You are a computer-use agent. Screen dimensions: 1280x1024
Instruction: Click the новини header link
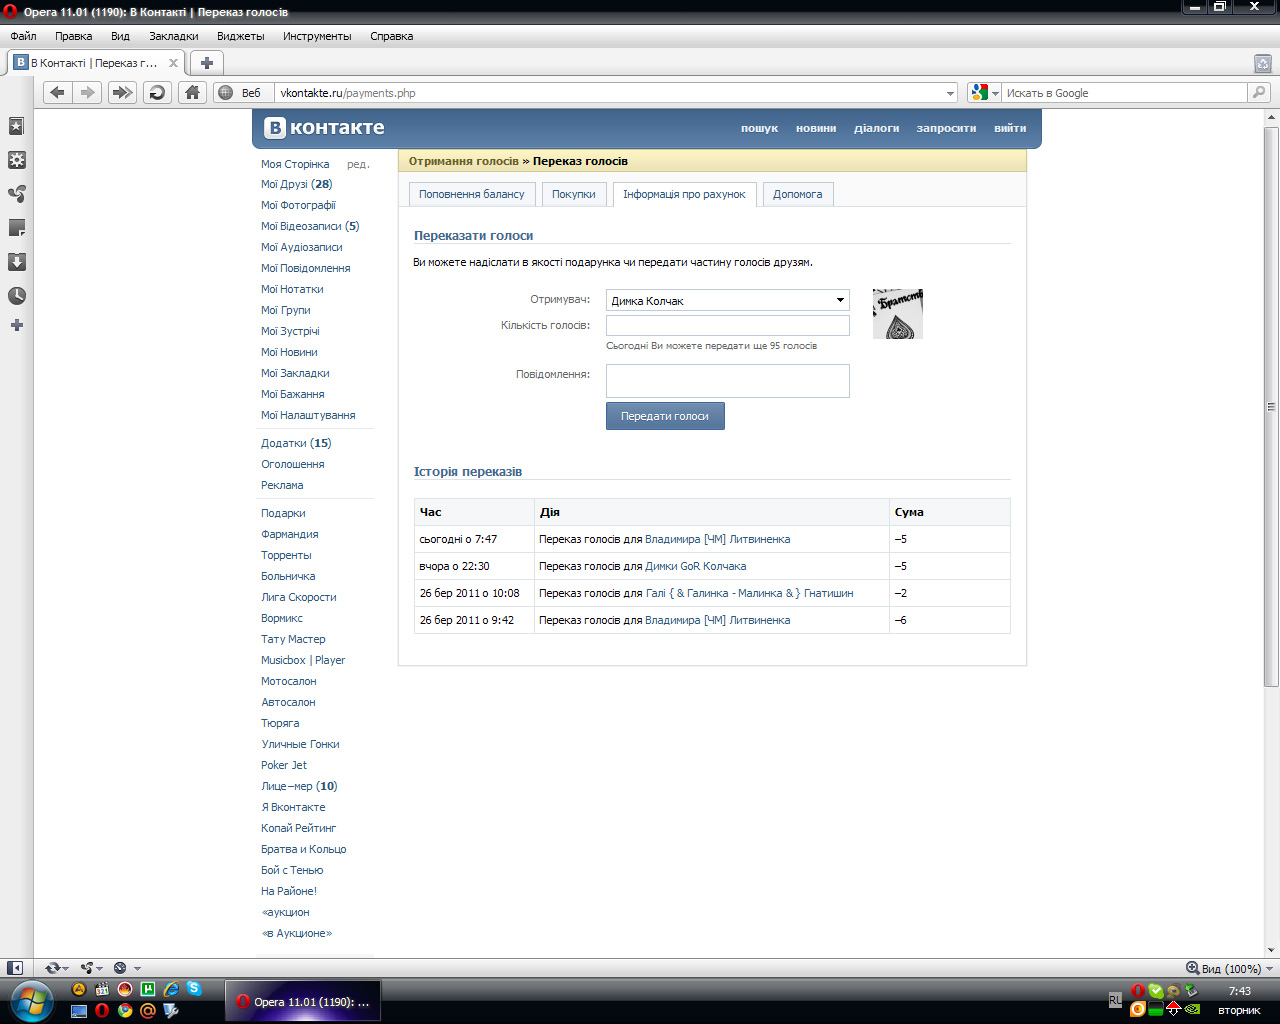(x=816, y=128)
